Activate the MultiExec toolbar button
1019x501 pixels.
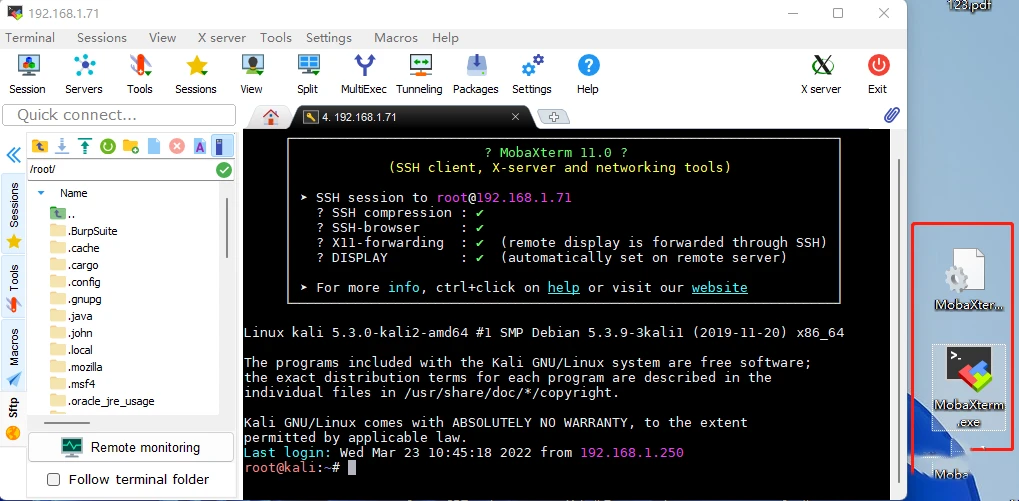pos(364,75)
